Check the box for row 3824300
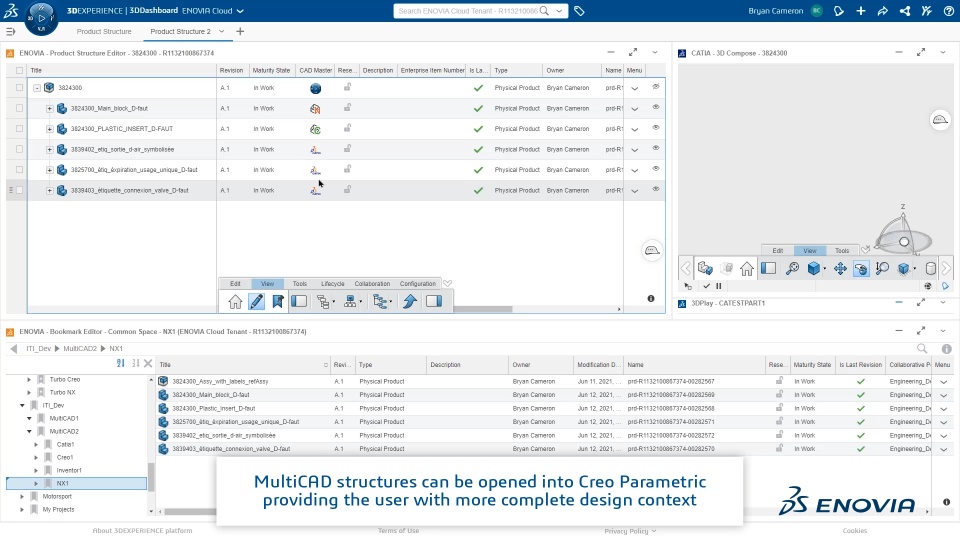960x540 pixels. point(20,88)
